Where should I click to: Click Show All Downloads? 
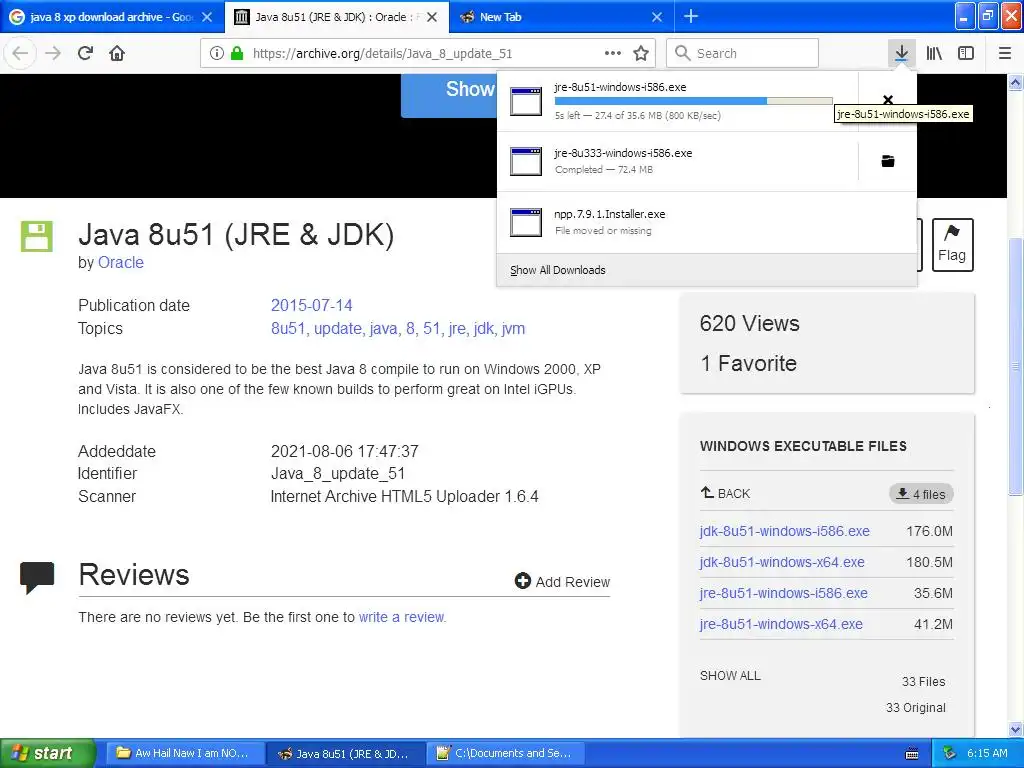558,270
